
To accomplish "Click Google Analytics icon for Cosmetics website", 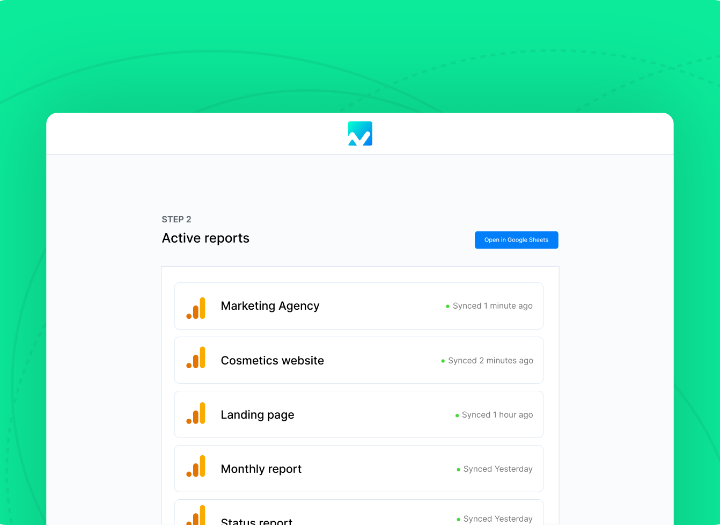I will pyautogui.click(x=196, y=357).
